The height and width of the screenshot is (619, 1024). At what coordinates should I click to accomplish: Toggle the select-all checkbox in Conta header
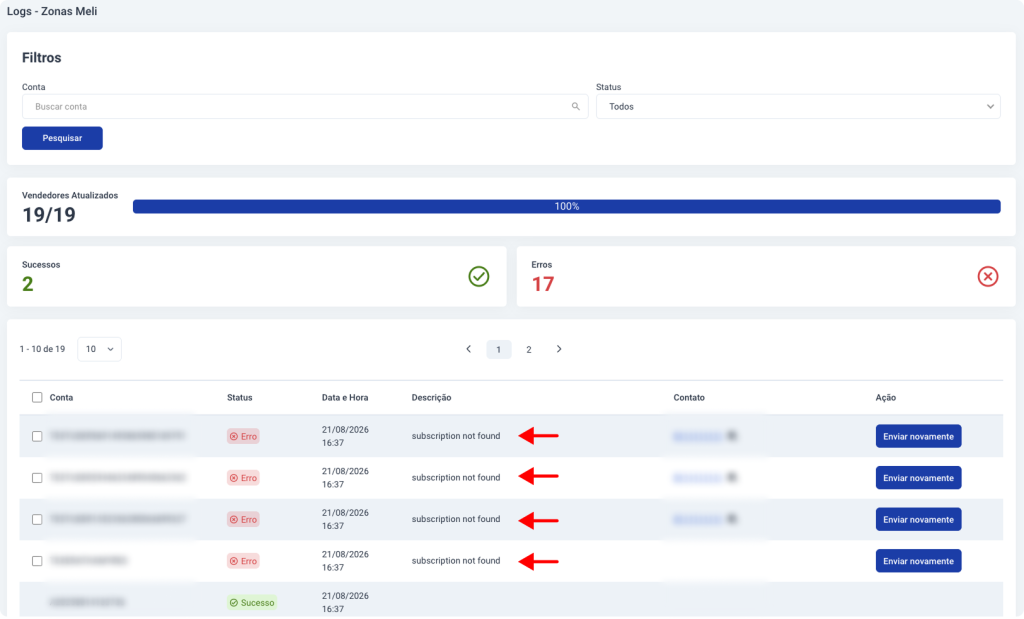point(37,397)
